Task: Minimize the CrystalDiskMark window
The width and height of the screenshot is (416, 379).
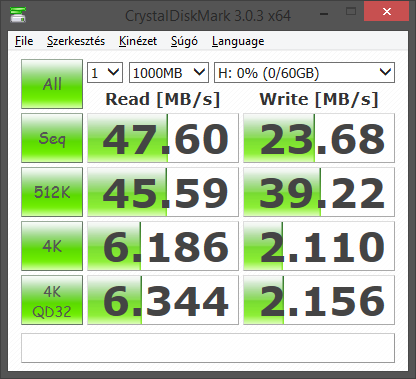Action: coord(324,13)
